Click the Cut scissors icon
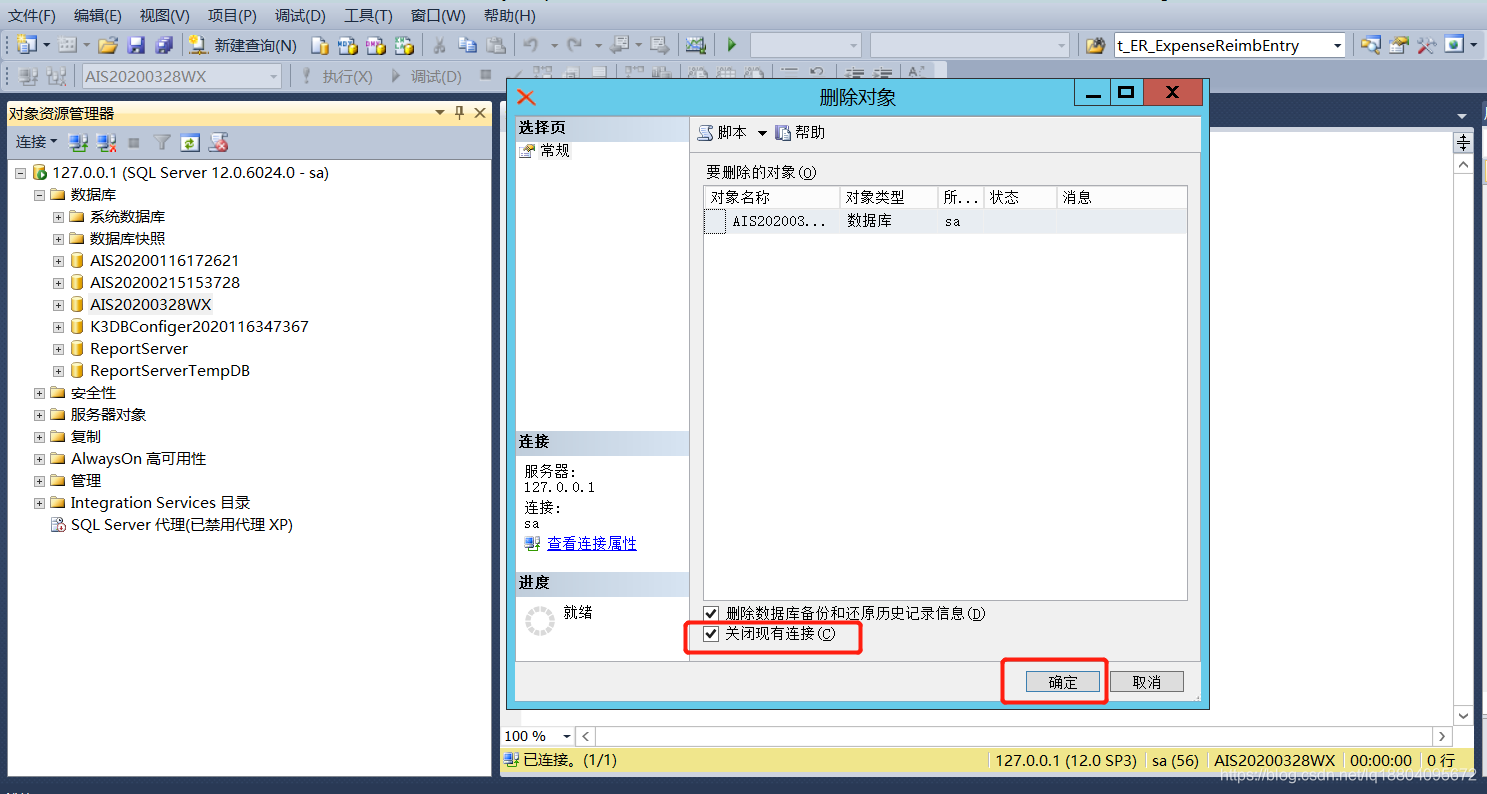 coord(439,45)
